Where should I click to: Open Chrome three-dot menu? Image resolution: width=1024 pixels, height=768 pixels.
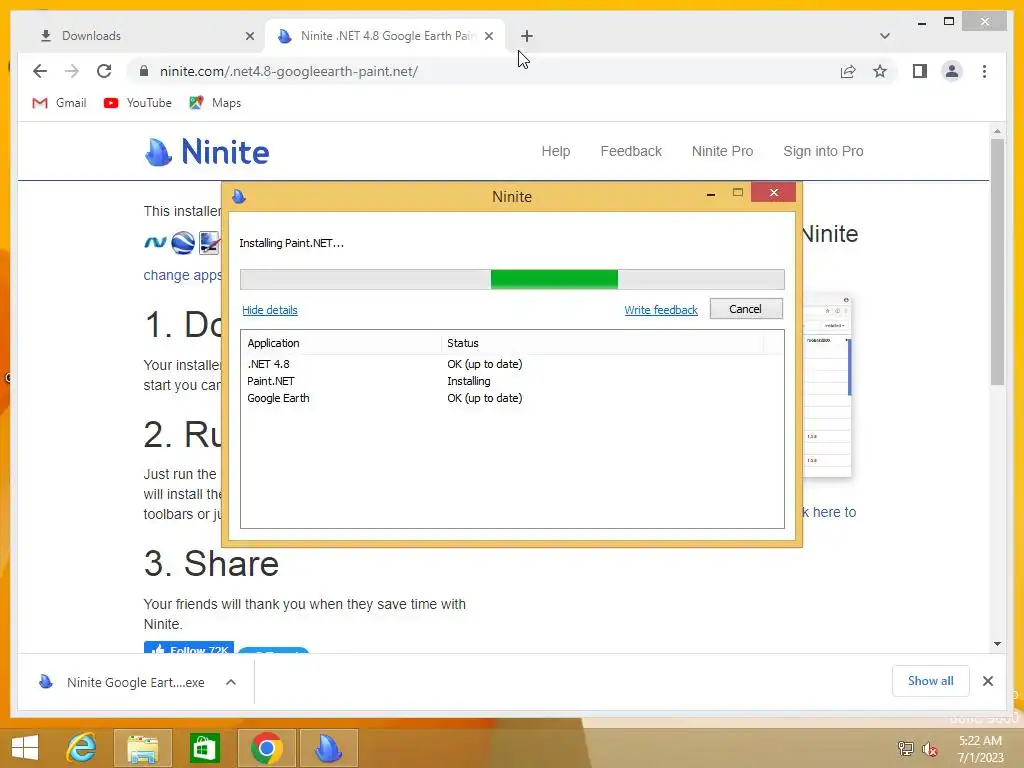click(984, 71)
